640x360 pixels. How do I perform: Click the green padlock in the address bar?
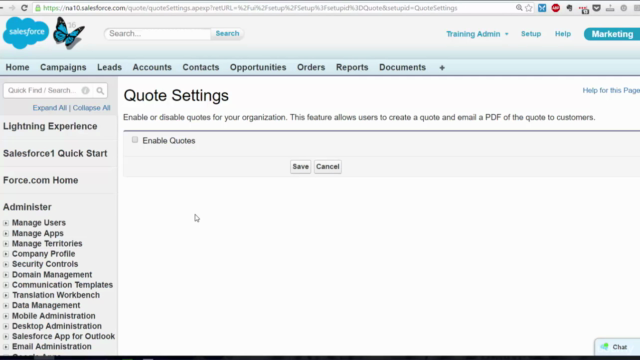(38, 8)
